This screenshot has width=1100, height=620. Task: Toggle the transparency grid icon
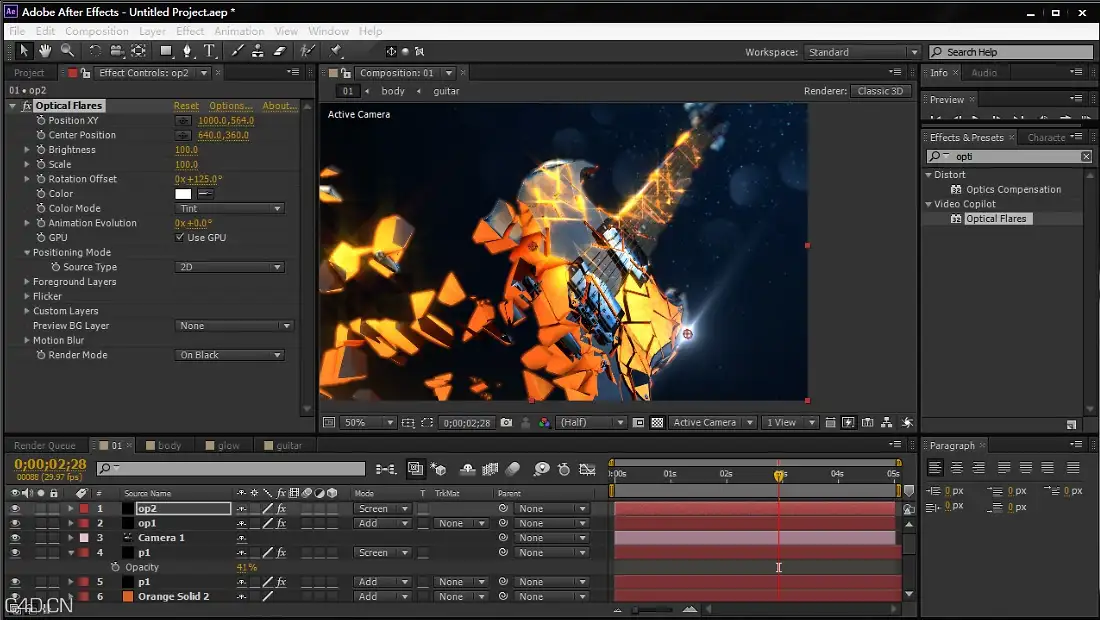(x=657, y=422)
